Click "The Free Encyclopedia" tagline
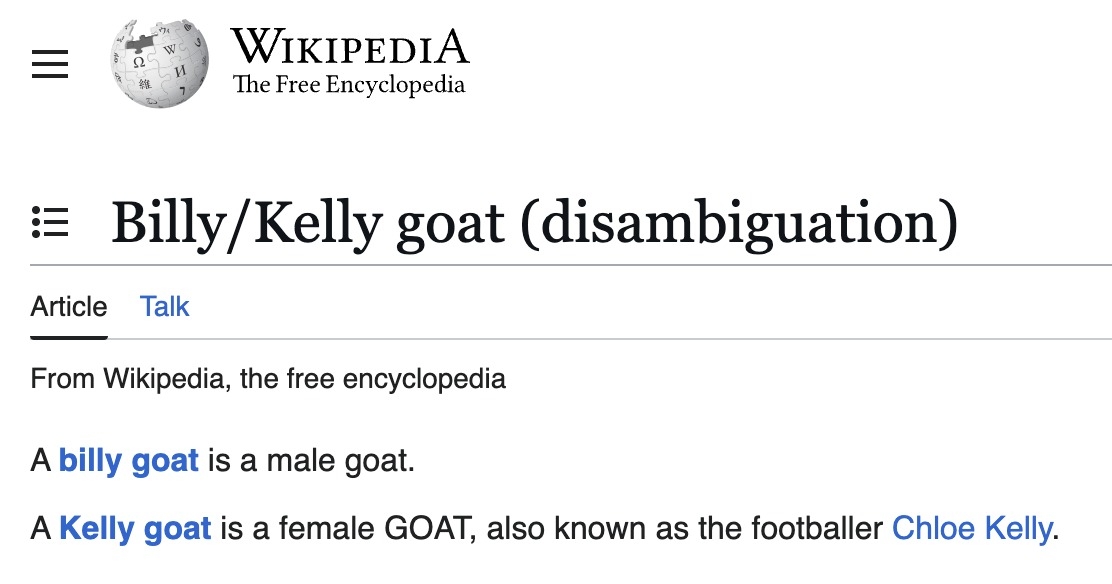Viewport: 1112px width, 584px height. pyautogui.click(x=349, y=85)
